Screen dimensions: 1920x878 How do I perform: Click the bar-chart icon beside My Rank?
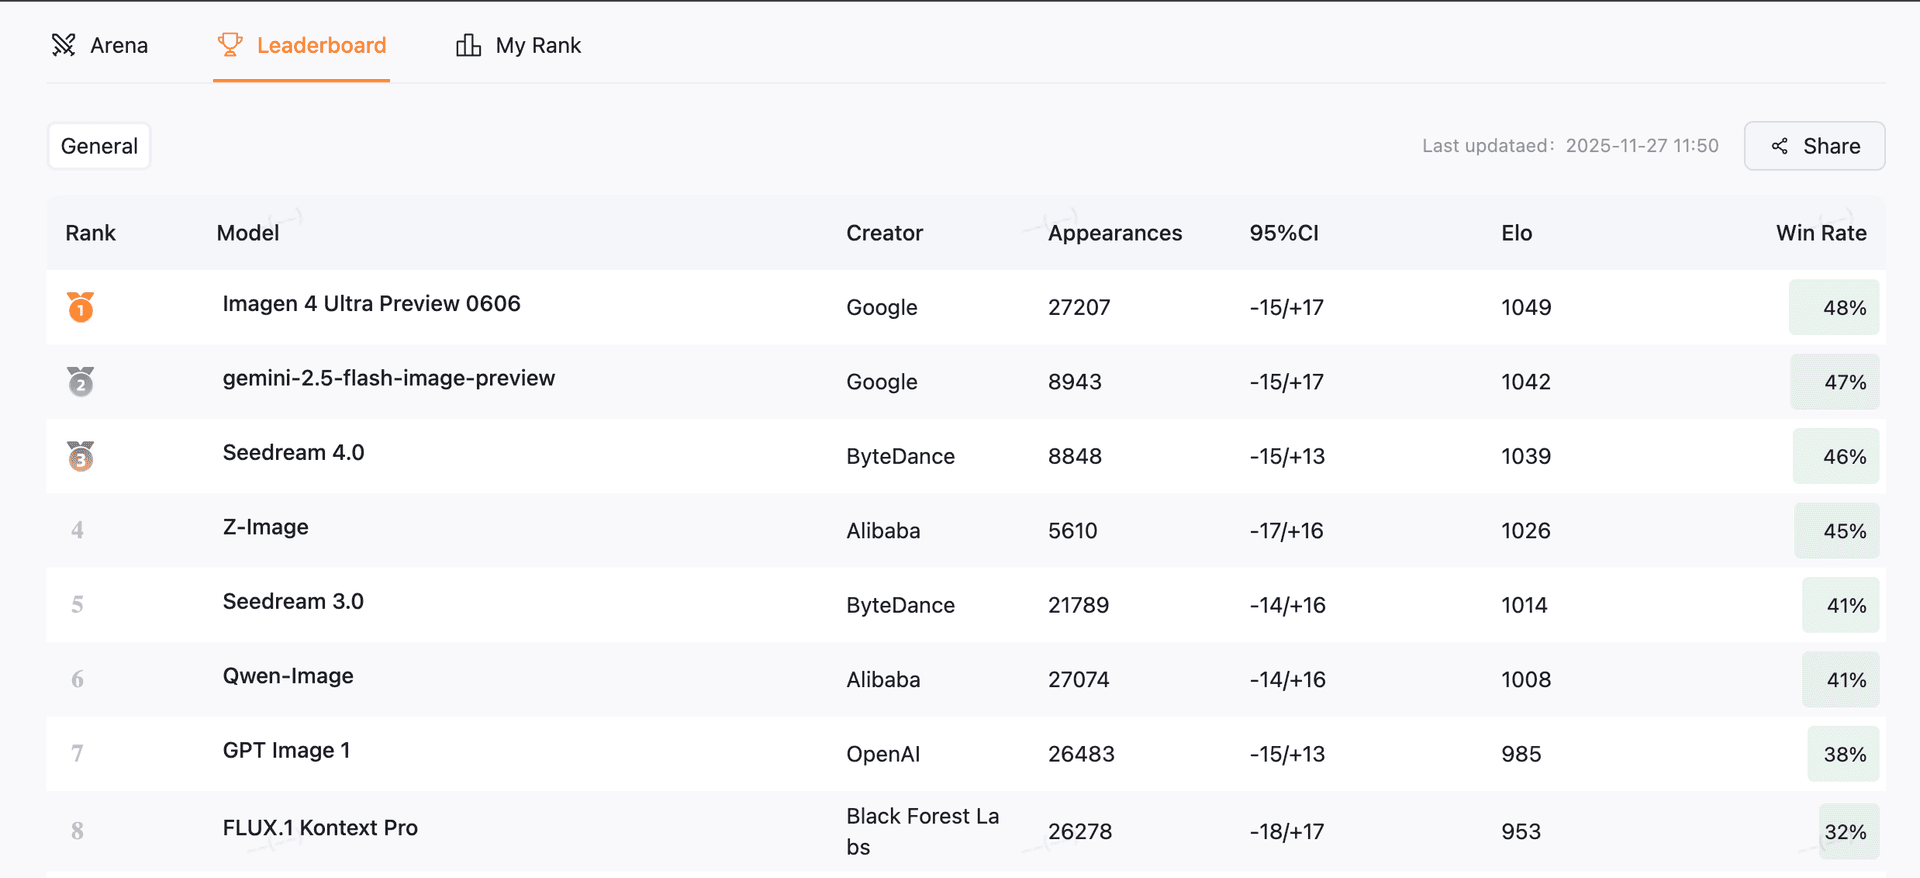468,44
